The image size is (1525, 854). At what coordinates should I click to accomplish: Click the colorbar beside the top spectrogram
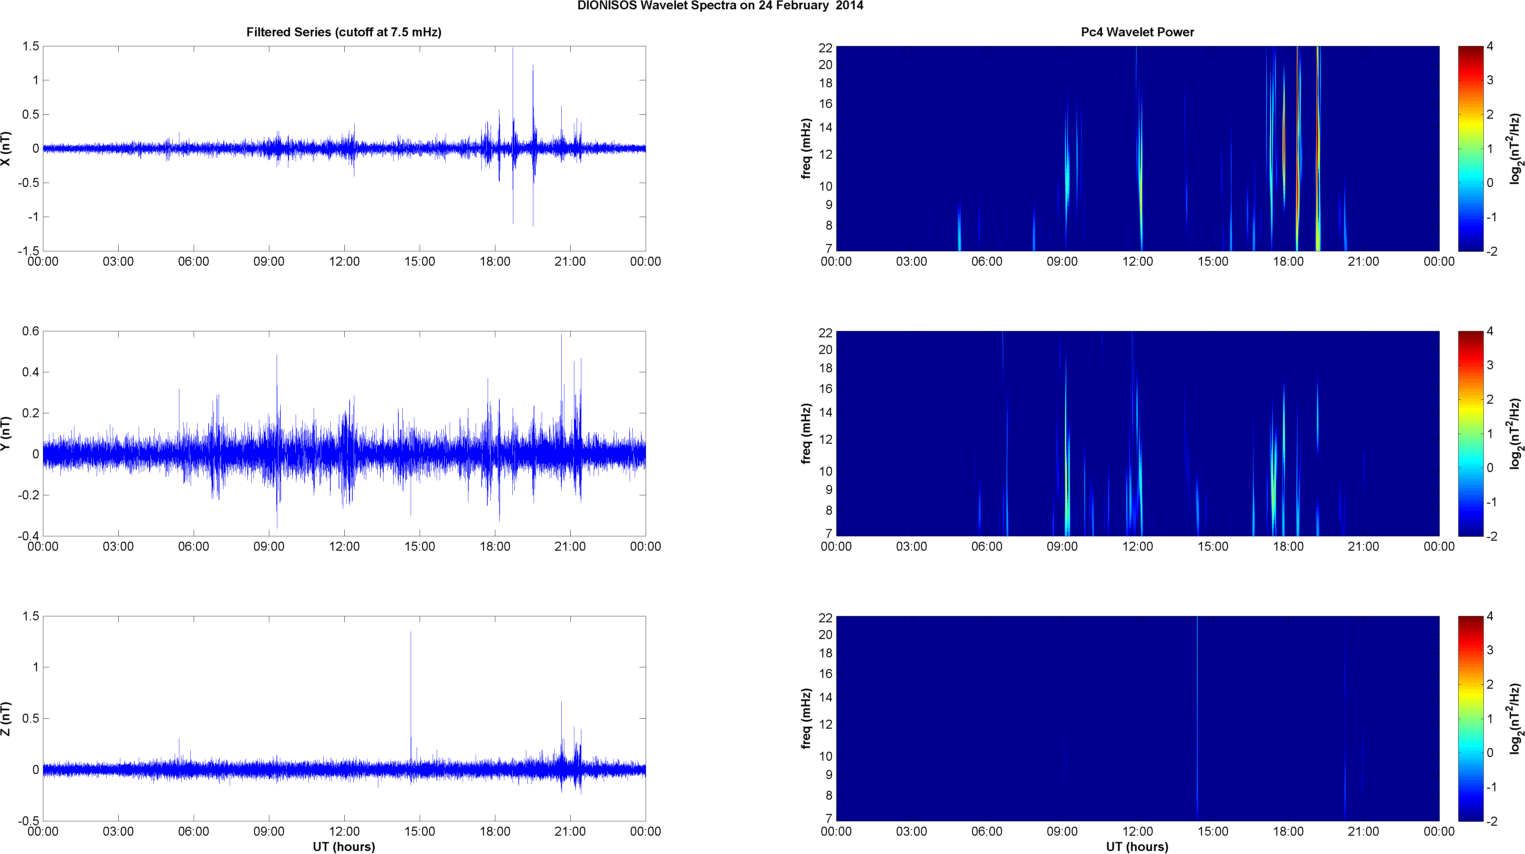click(x=1470, y=148)
